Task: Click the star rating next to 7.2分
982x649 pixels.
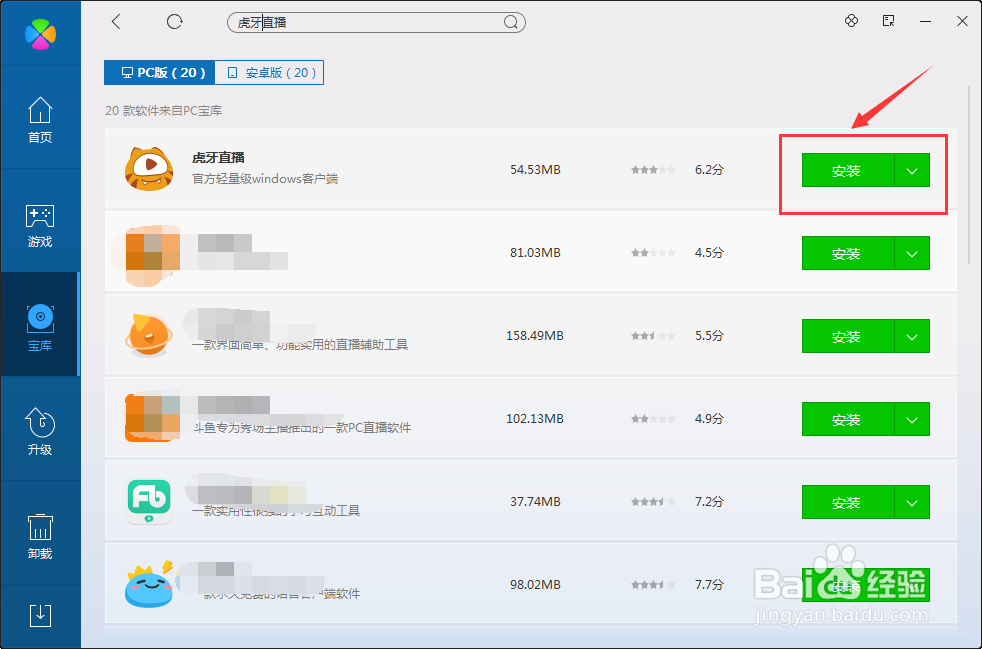Action: 653,502
